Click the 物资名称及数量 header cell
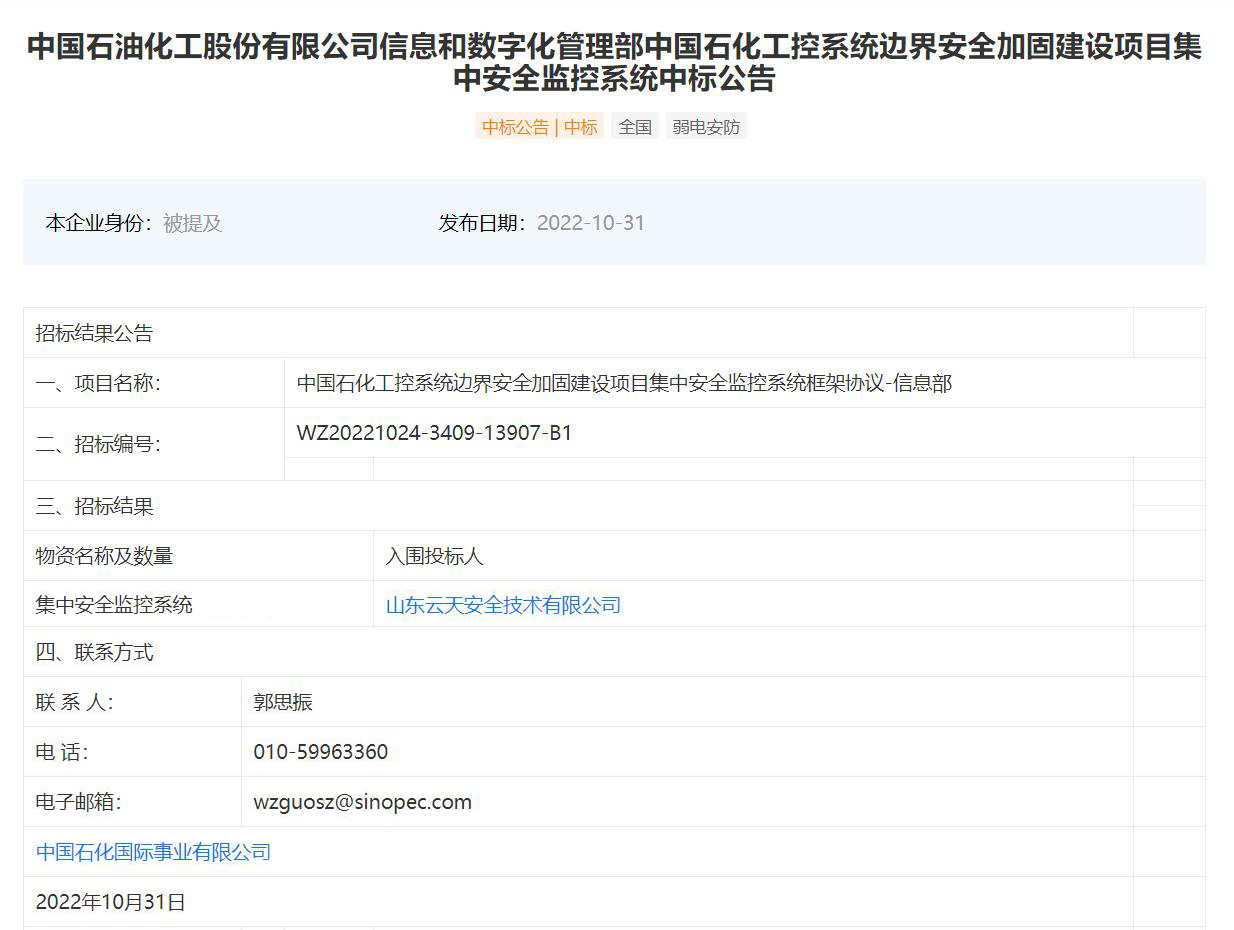1234x930 pixels. click(x=198, y=556)
